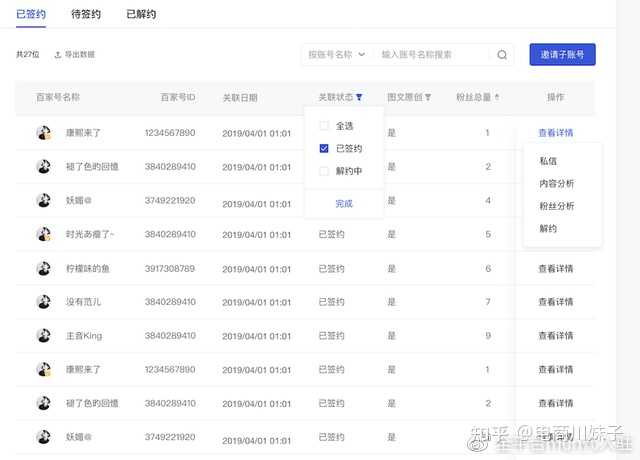Click the avatar of 柠檬味的鱼
The image size is (640, 460).
(x=44, y=269)
